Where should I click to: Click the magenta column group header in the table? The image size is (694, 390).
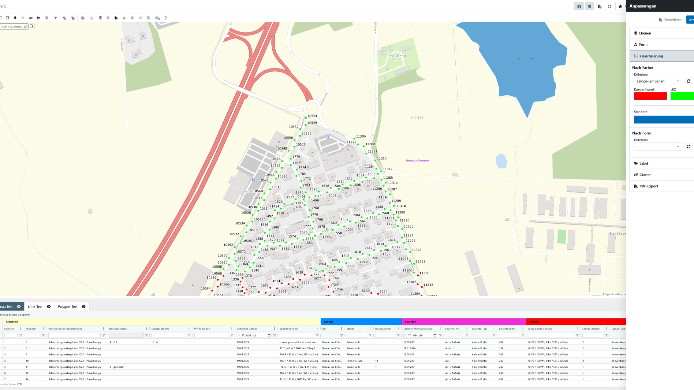pos(464,322)
